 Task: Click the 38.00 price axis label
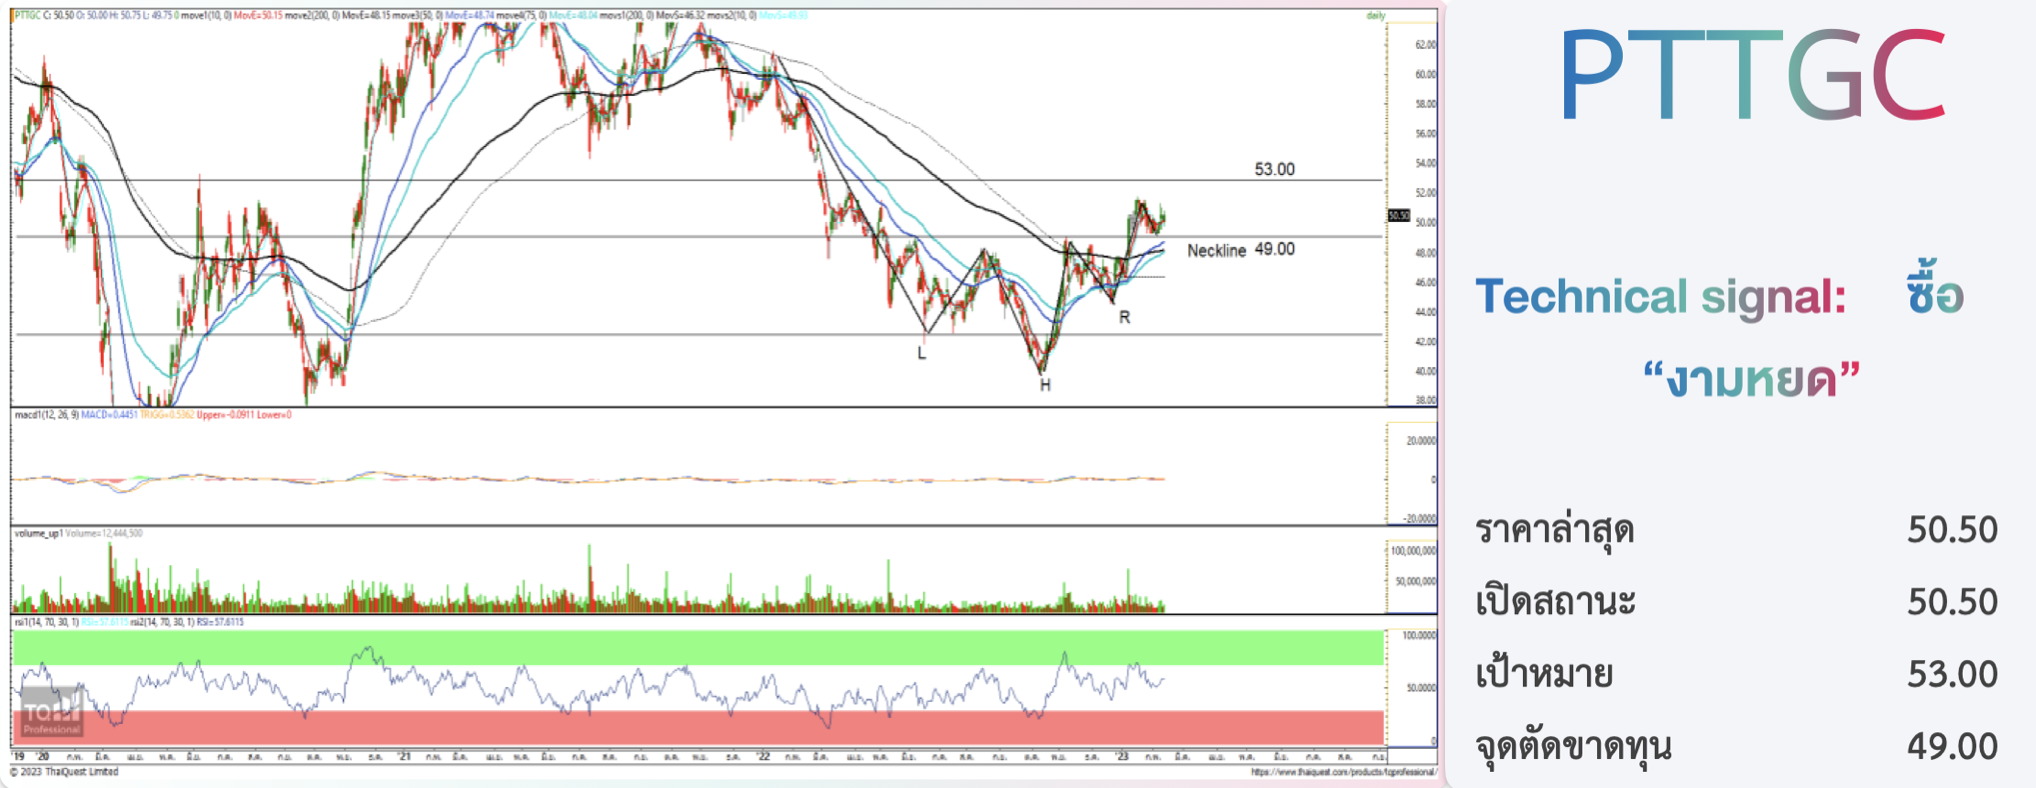click(1426, 400)
